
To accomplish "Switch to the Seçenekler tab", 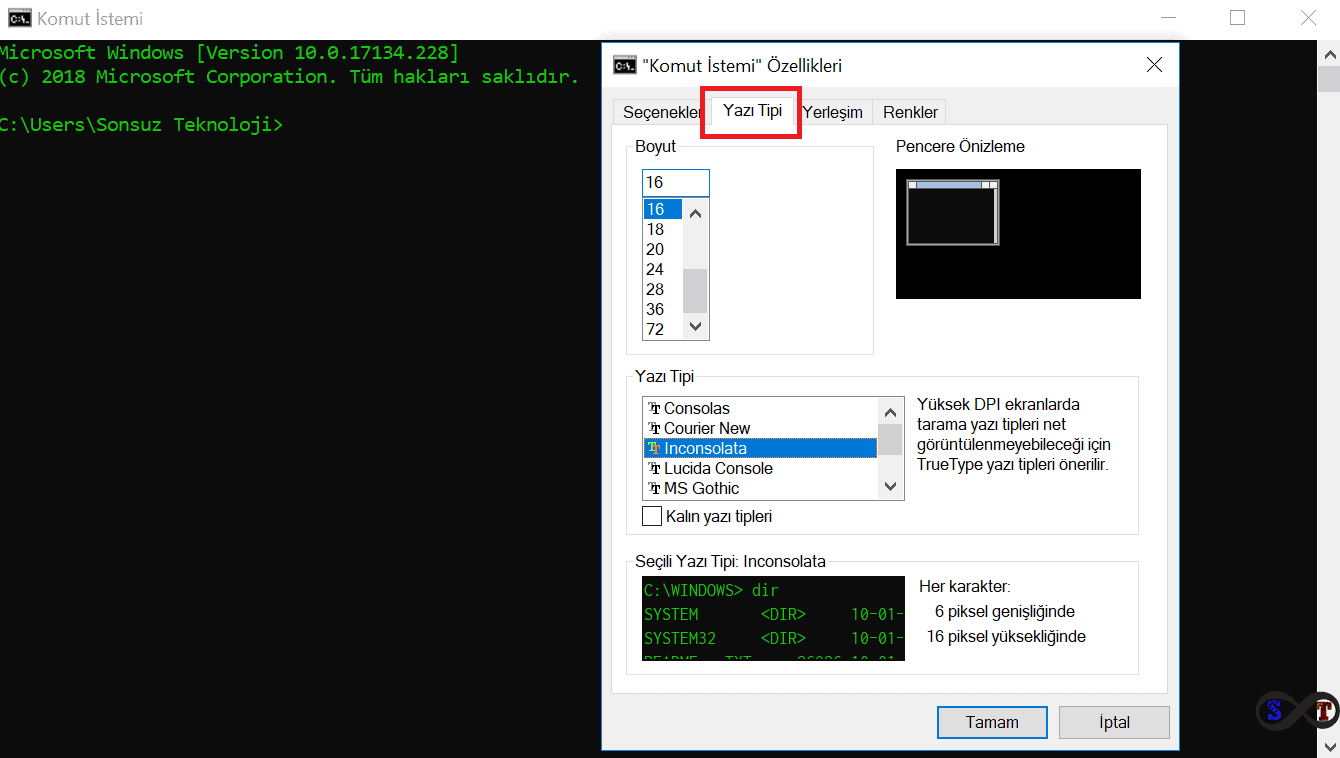I will 661,112.
